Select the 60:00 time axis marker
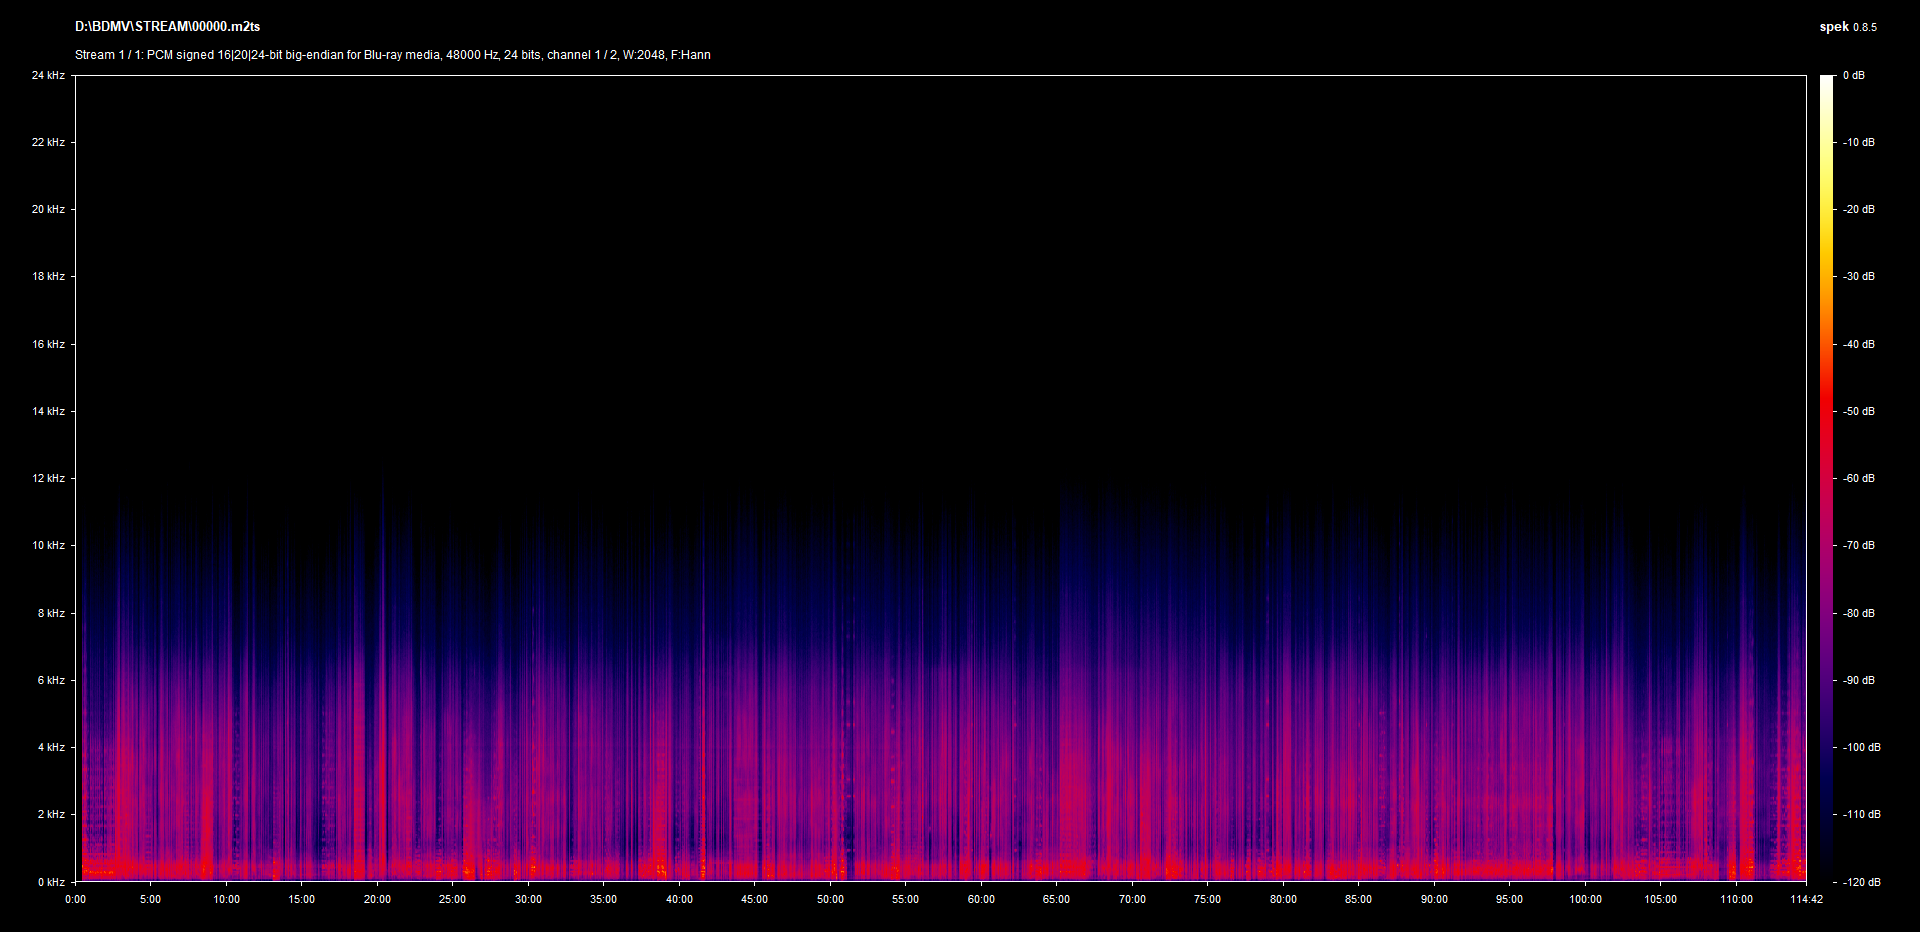The image size is (1920, 932). coord(981,900)
